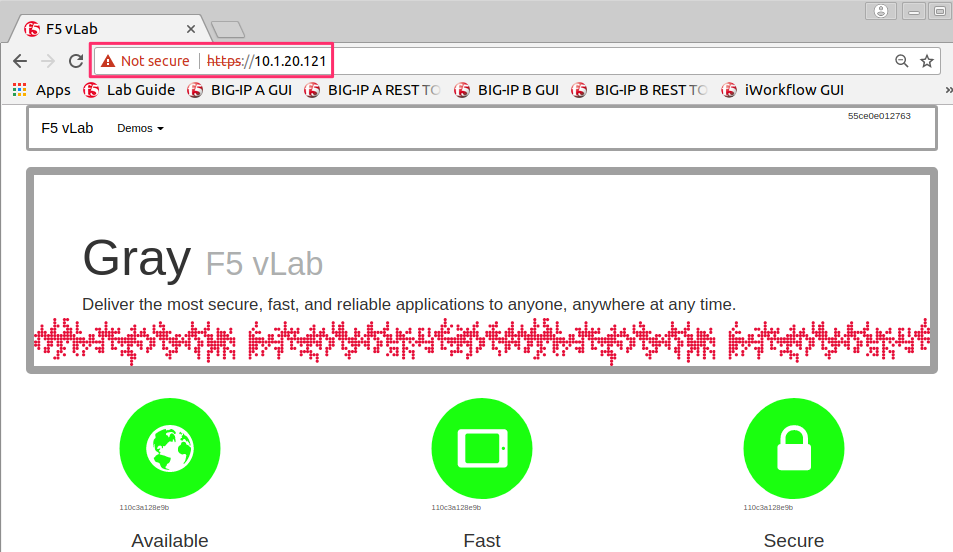Viewport: 953px width, 552px height.
Task: Reload the current page
Action: [75, 61]
